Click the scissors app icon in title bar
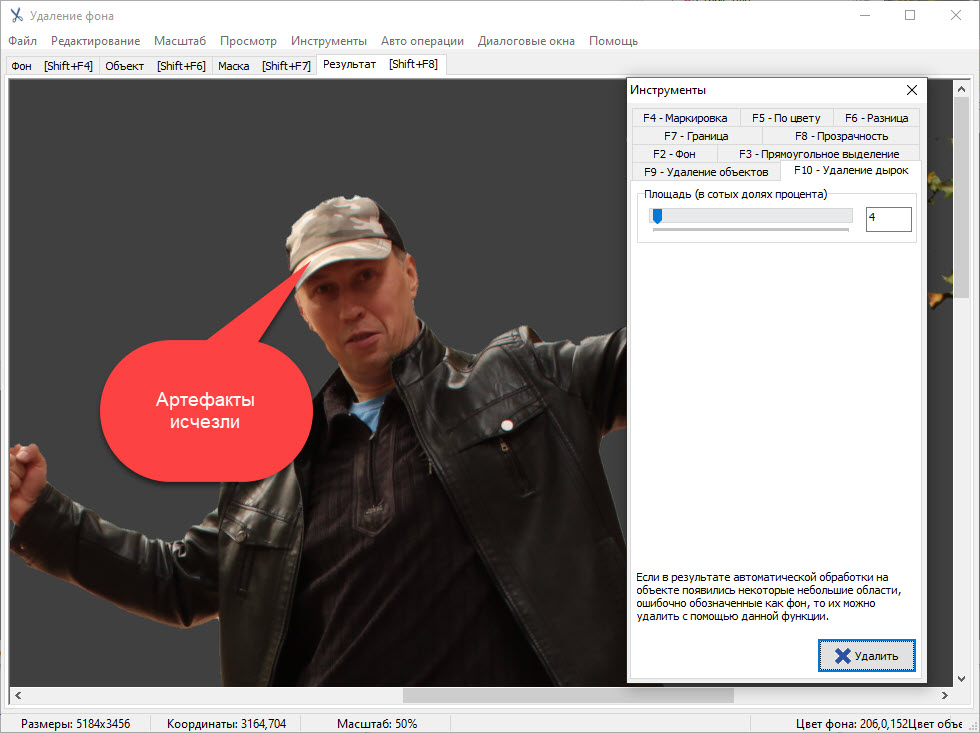Viewport: 980px width, 733px height. (17, 16)
